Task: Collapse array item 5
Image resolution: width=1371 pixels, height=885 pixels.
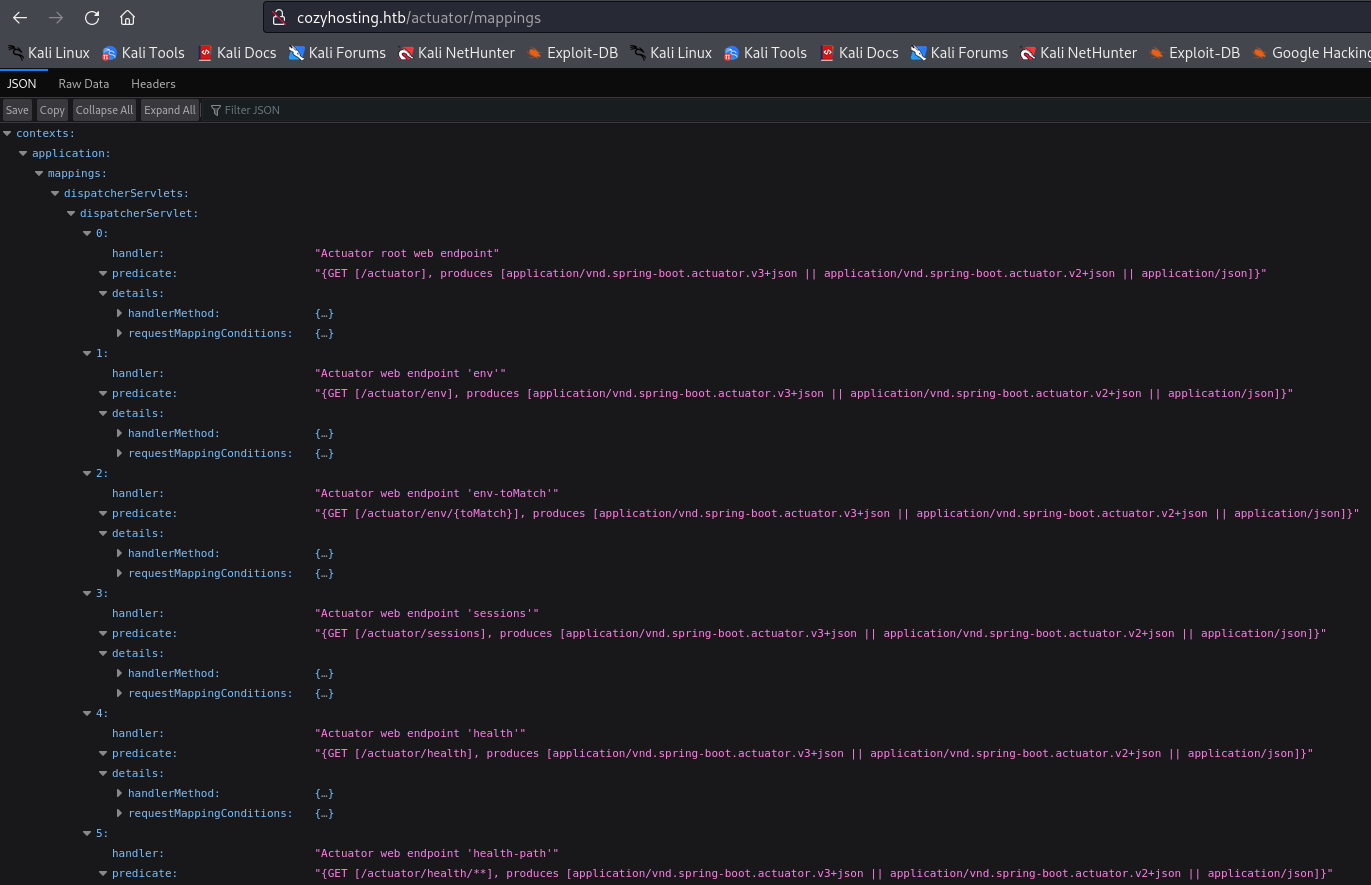Action: click(x=88, y=833)
